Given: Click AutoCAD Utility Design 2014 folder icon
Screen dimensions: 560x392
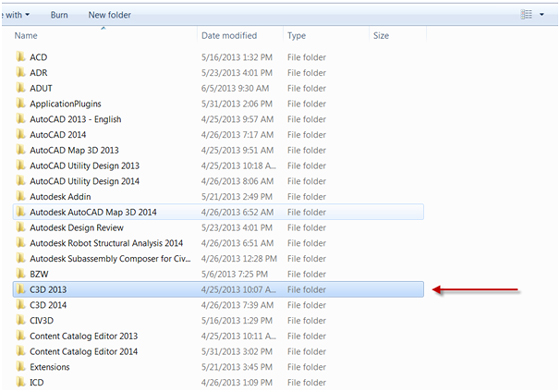Looking at the screenshot, I should tap(21, 181).
